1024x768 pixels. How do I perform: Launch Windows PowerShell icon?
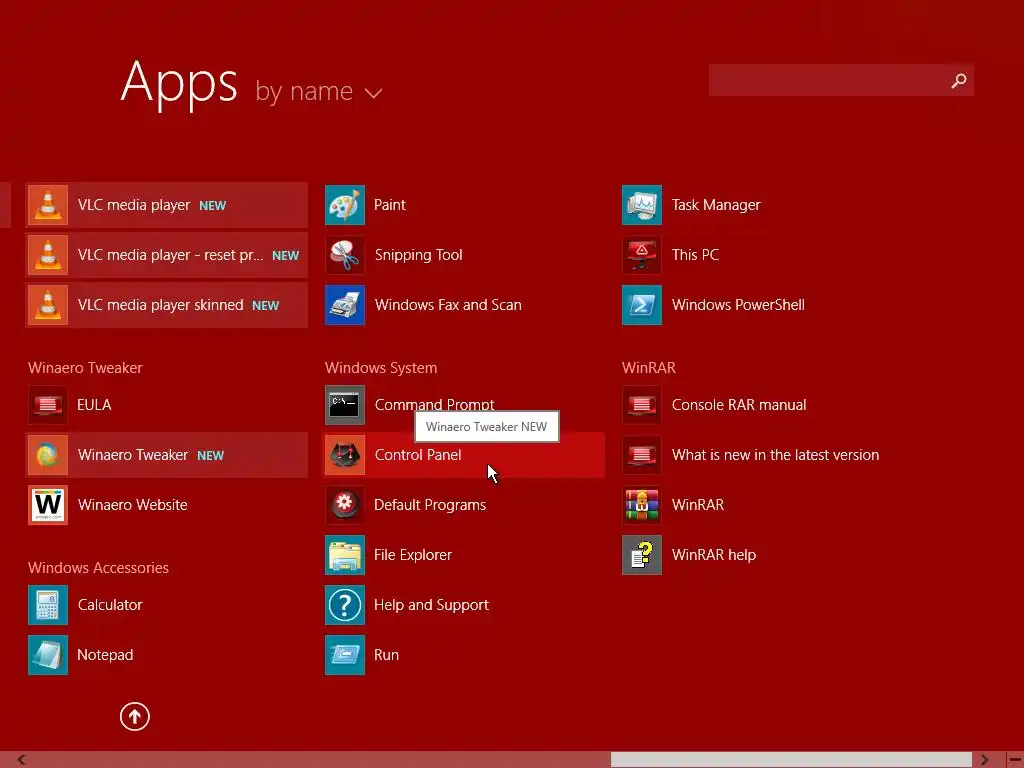(642, 305)
